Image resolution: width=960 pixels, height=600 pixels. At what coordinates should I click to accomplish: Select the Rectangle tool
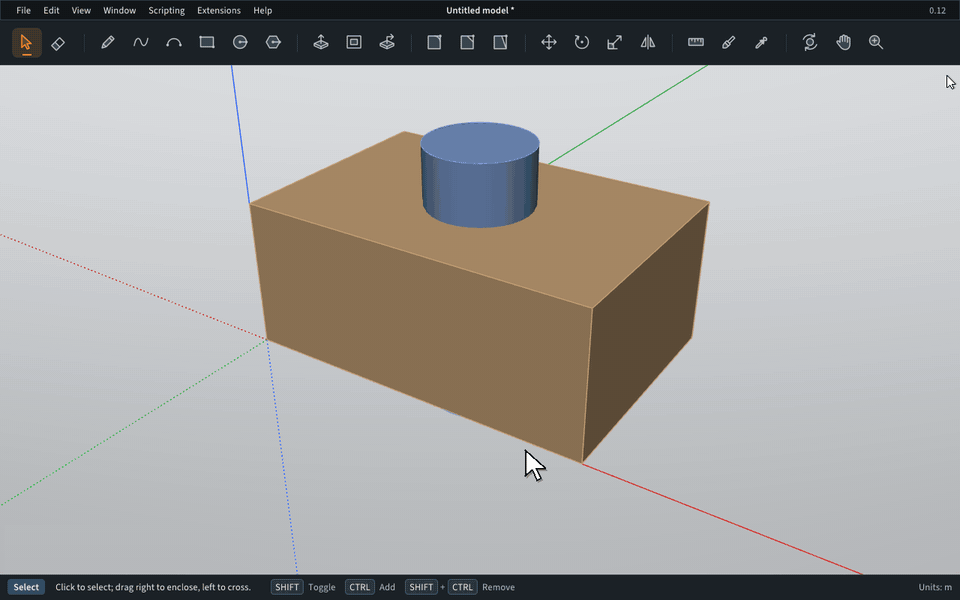(x=207, y=42)
